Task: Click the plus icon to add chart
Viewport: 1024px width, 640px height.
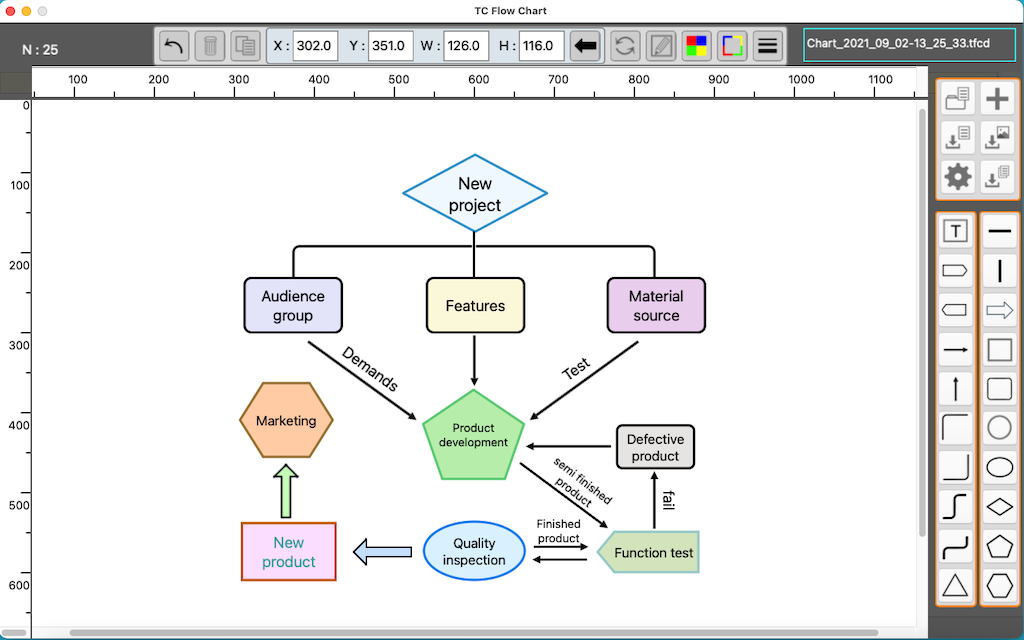Action: point(998,98)
